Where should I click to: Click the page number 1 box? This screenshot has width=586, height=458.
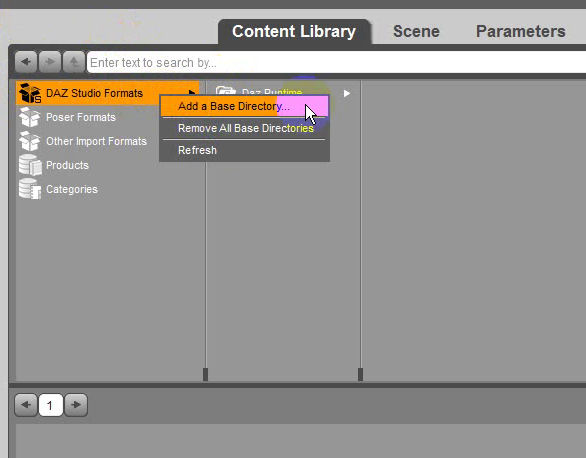pos(50,405)
